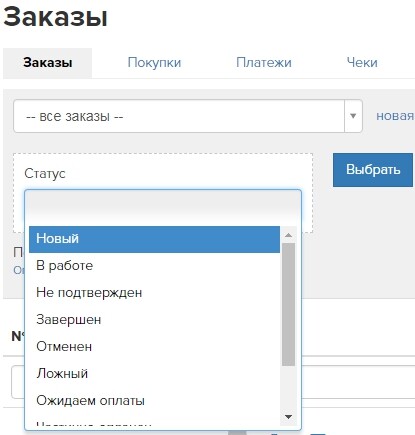
Task: Select В работе status option
Action: pos(154,266)
